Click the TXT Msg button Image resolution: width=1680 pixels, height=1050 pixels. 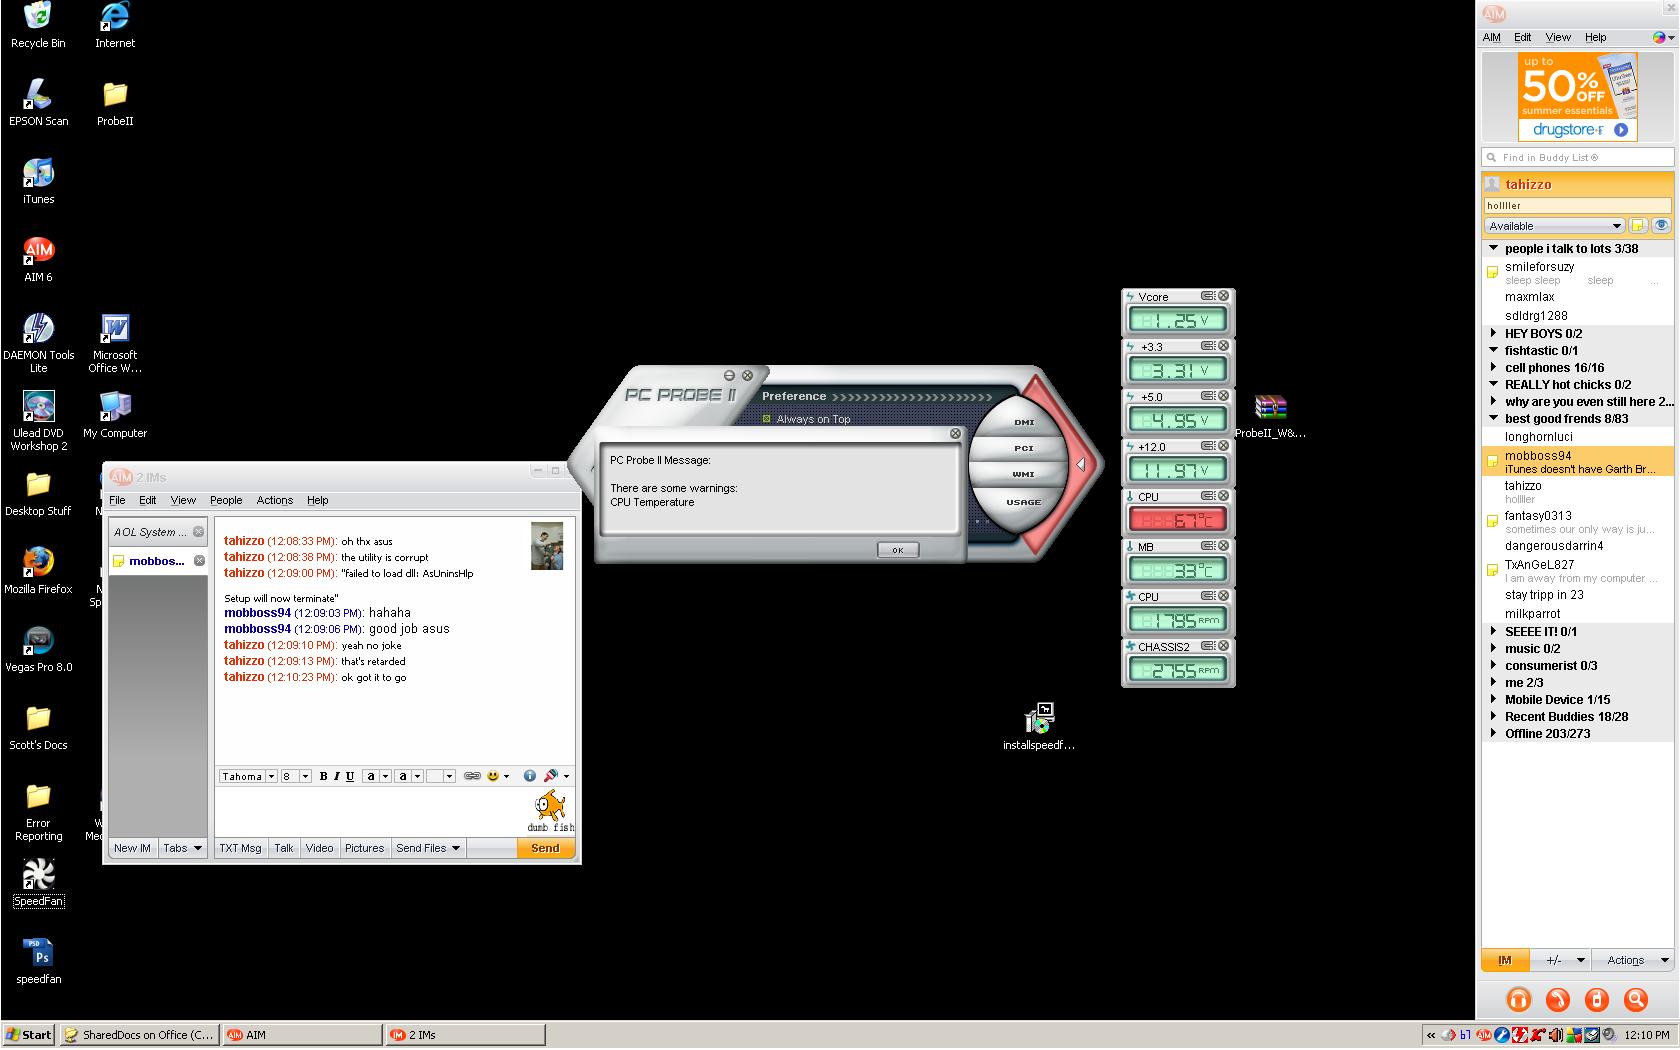tap(240, 848)
